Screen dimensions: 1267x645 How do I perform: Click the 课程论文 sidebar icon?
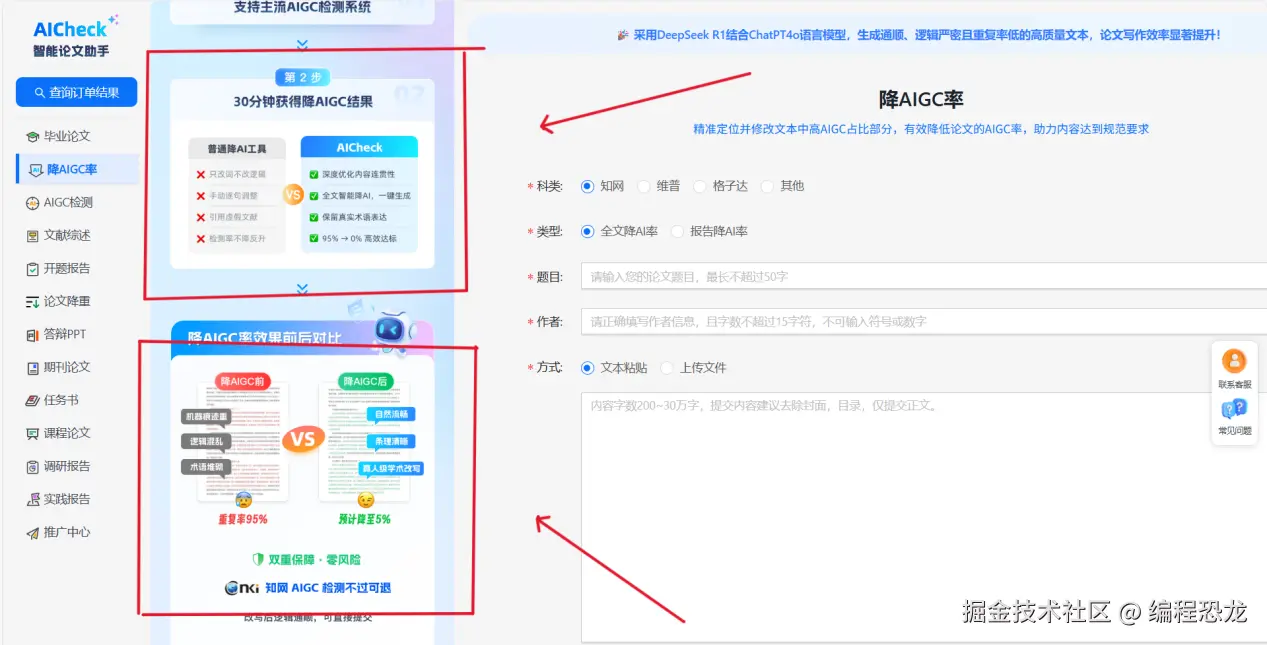point(33,433)
